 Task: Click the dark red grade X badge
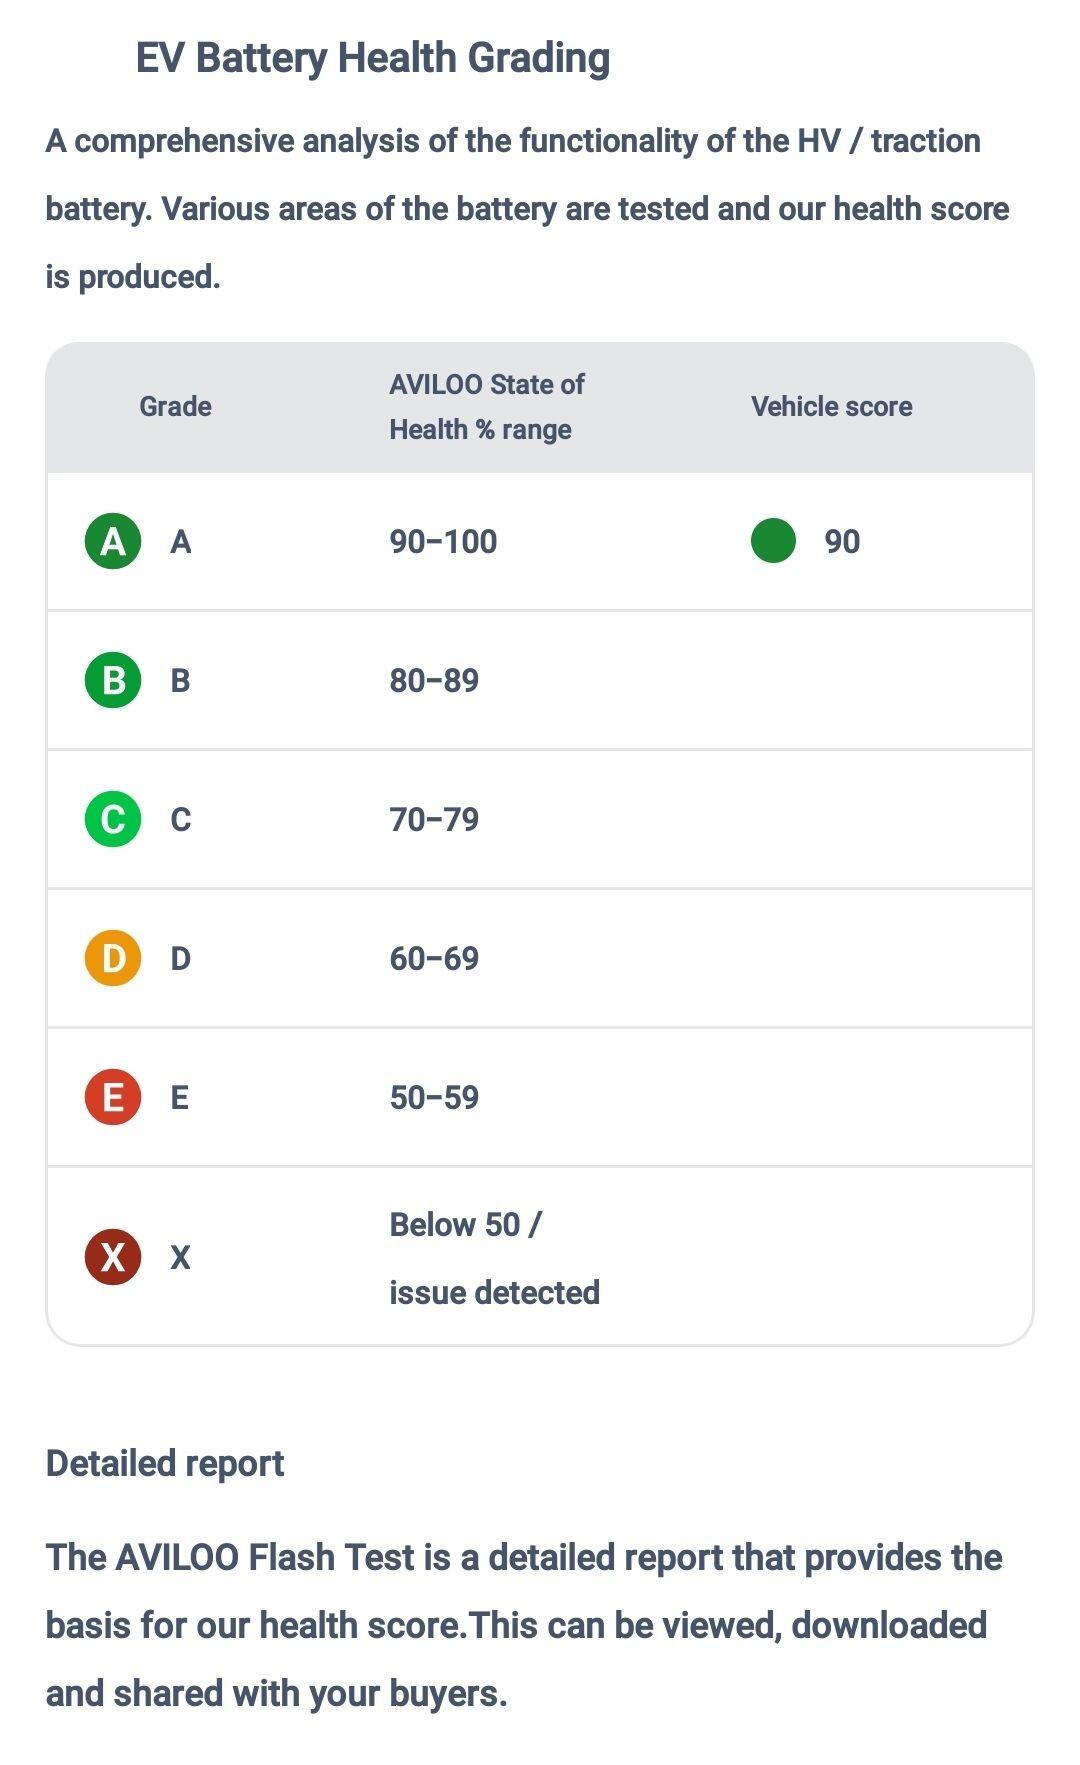(x=113, y=1257)
